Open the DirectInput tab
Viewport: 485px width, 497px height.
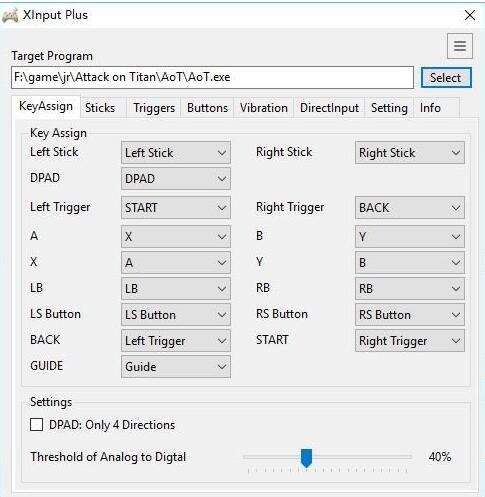coord(329,108)
